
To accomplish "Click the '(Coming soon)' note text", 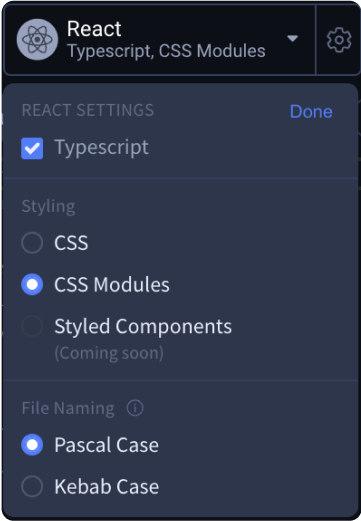I will (x=109, y=353).
